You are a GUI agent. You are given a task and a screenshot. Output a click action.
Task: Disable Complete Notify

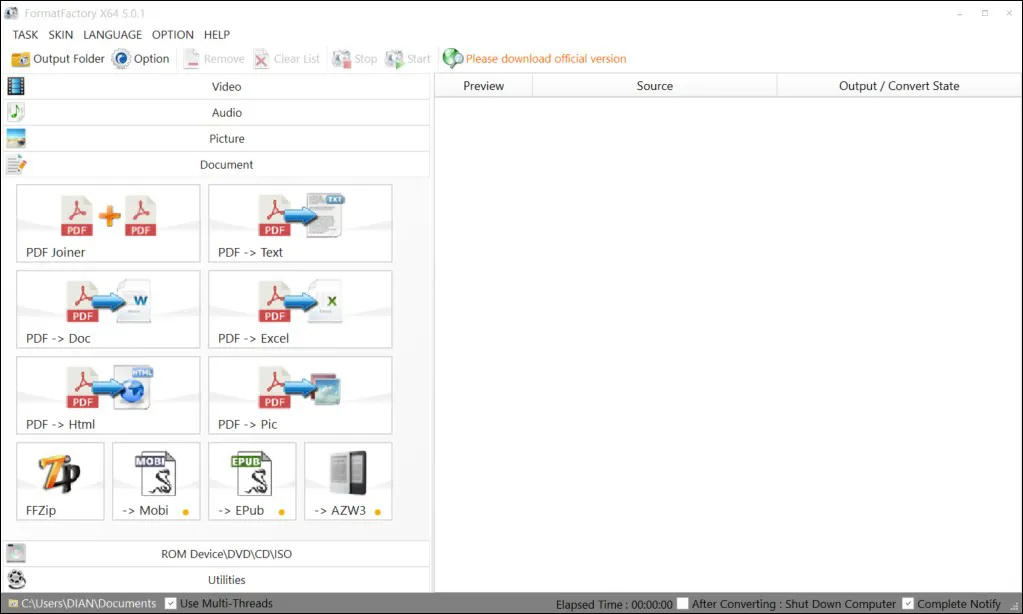click(907, 603)
